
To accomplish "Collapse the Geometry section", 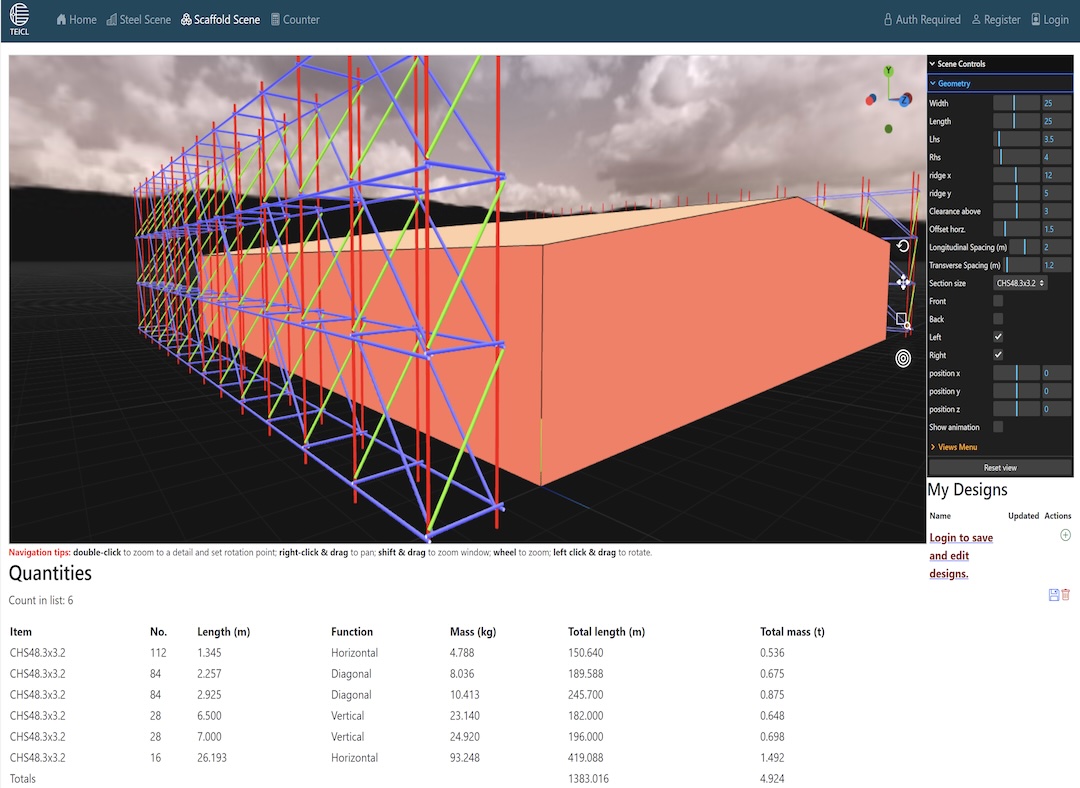I will [x=954, y=84].
